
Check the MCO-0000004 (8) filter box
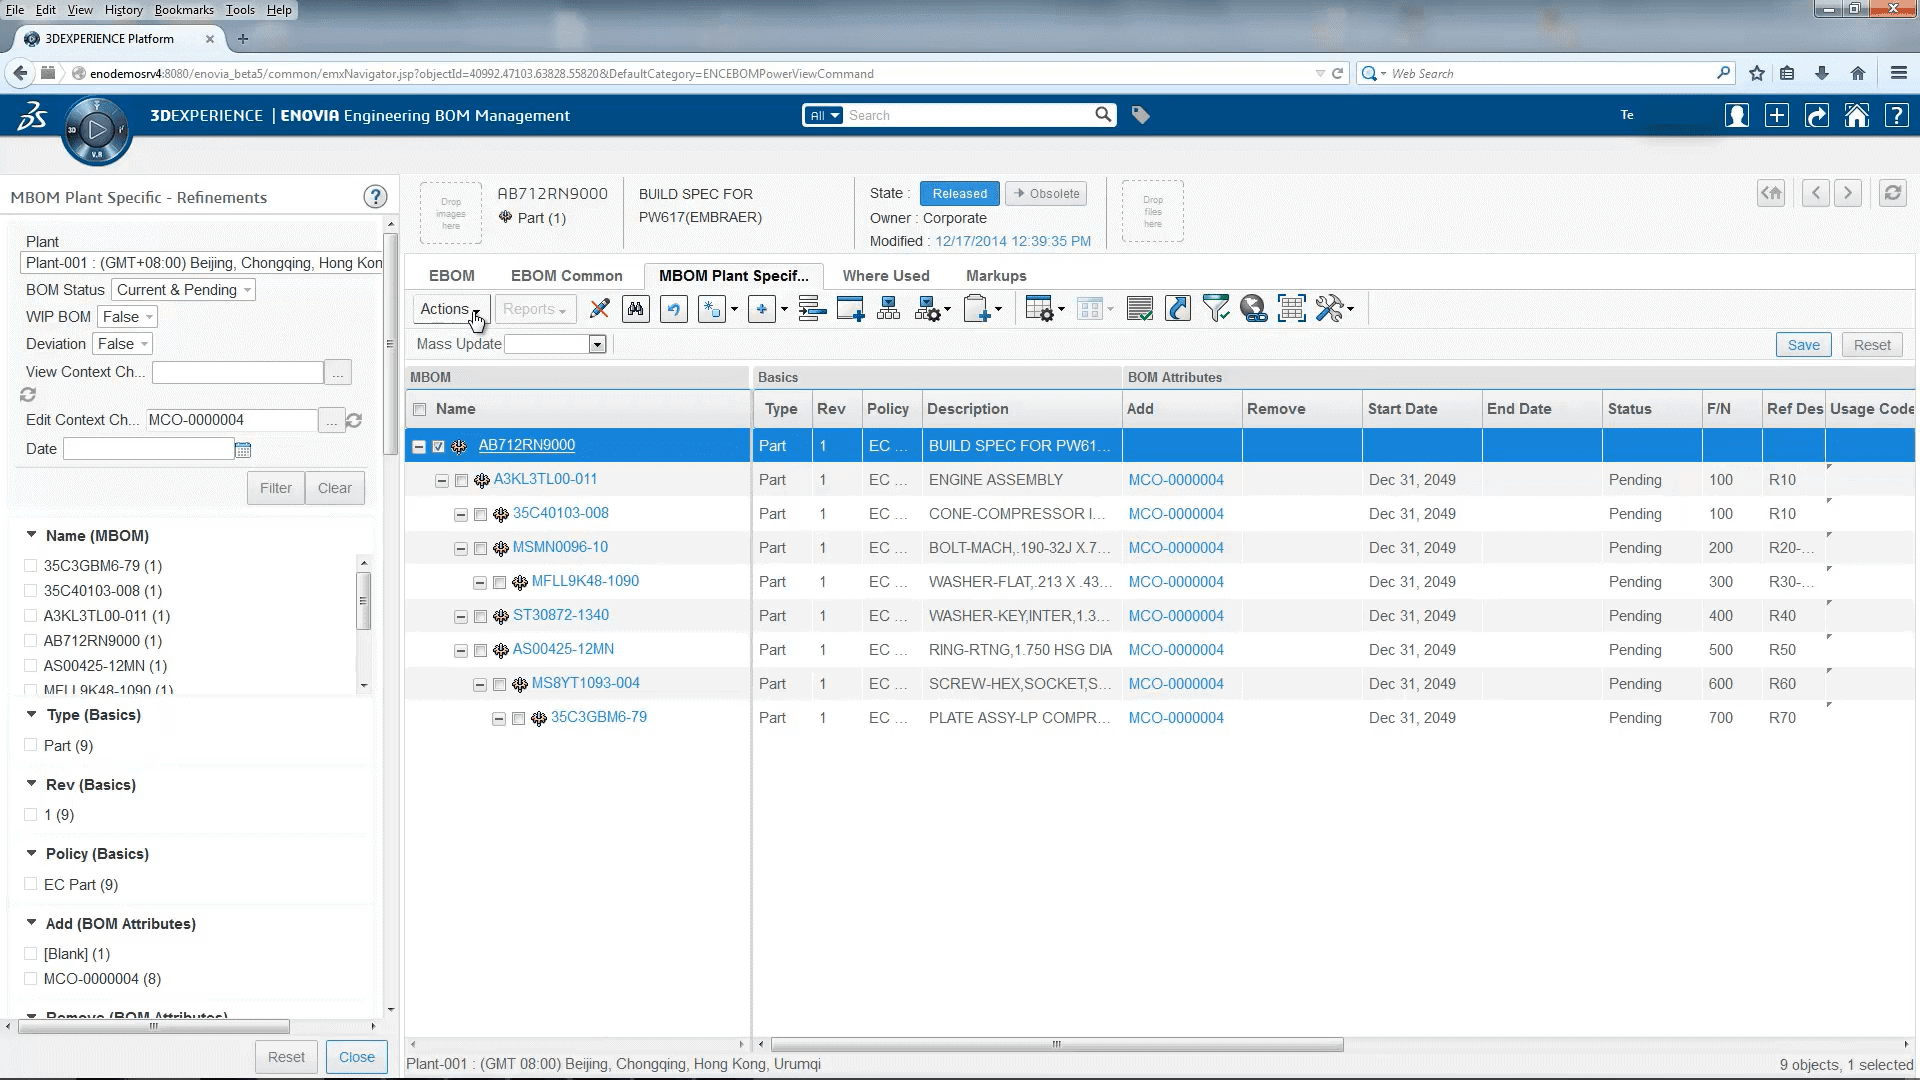point(31,978)
